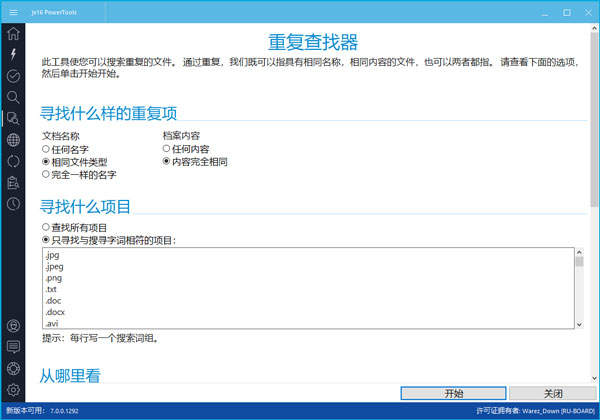Select the 查找所有项目 radio button
Viewport: 600px width, 420px height.
coord(46,227)
